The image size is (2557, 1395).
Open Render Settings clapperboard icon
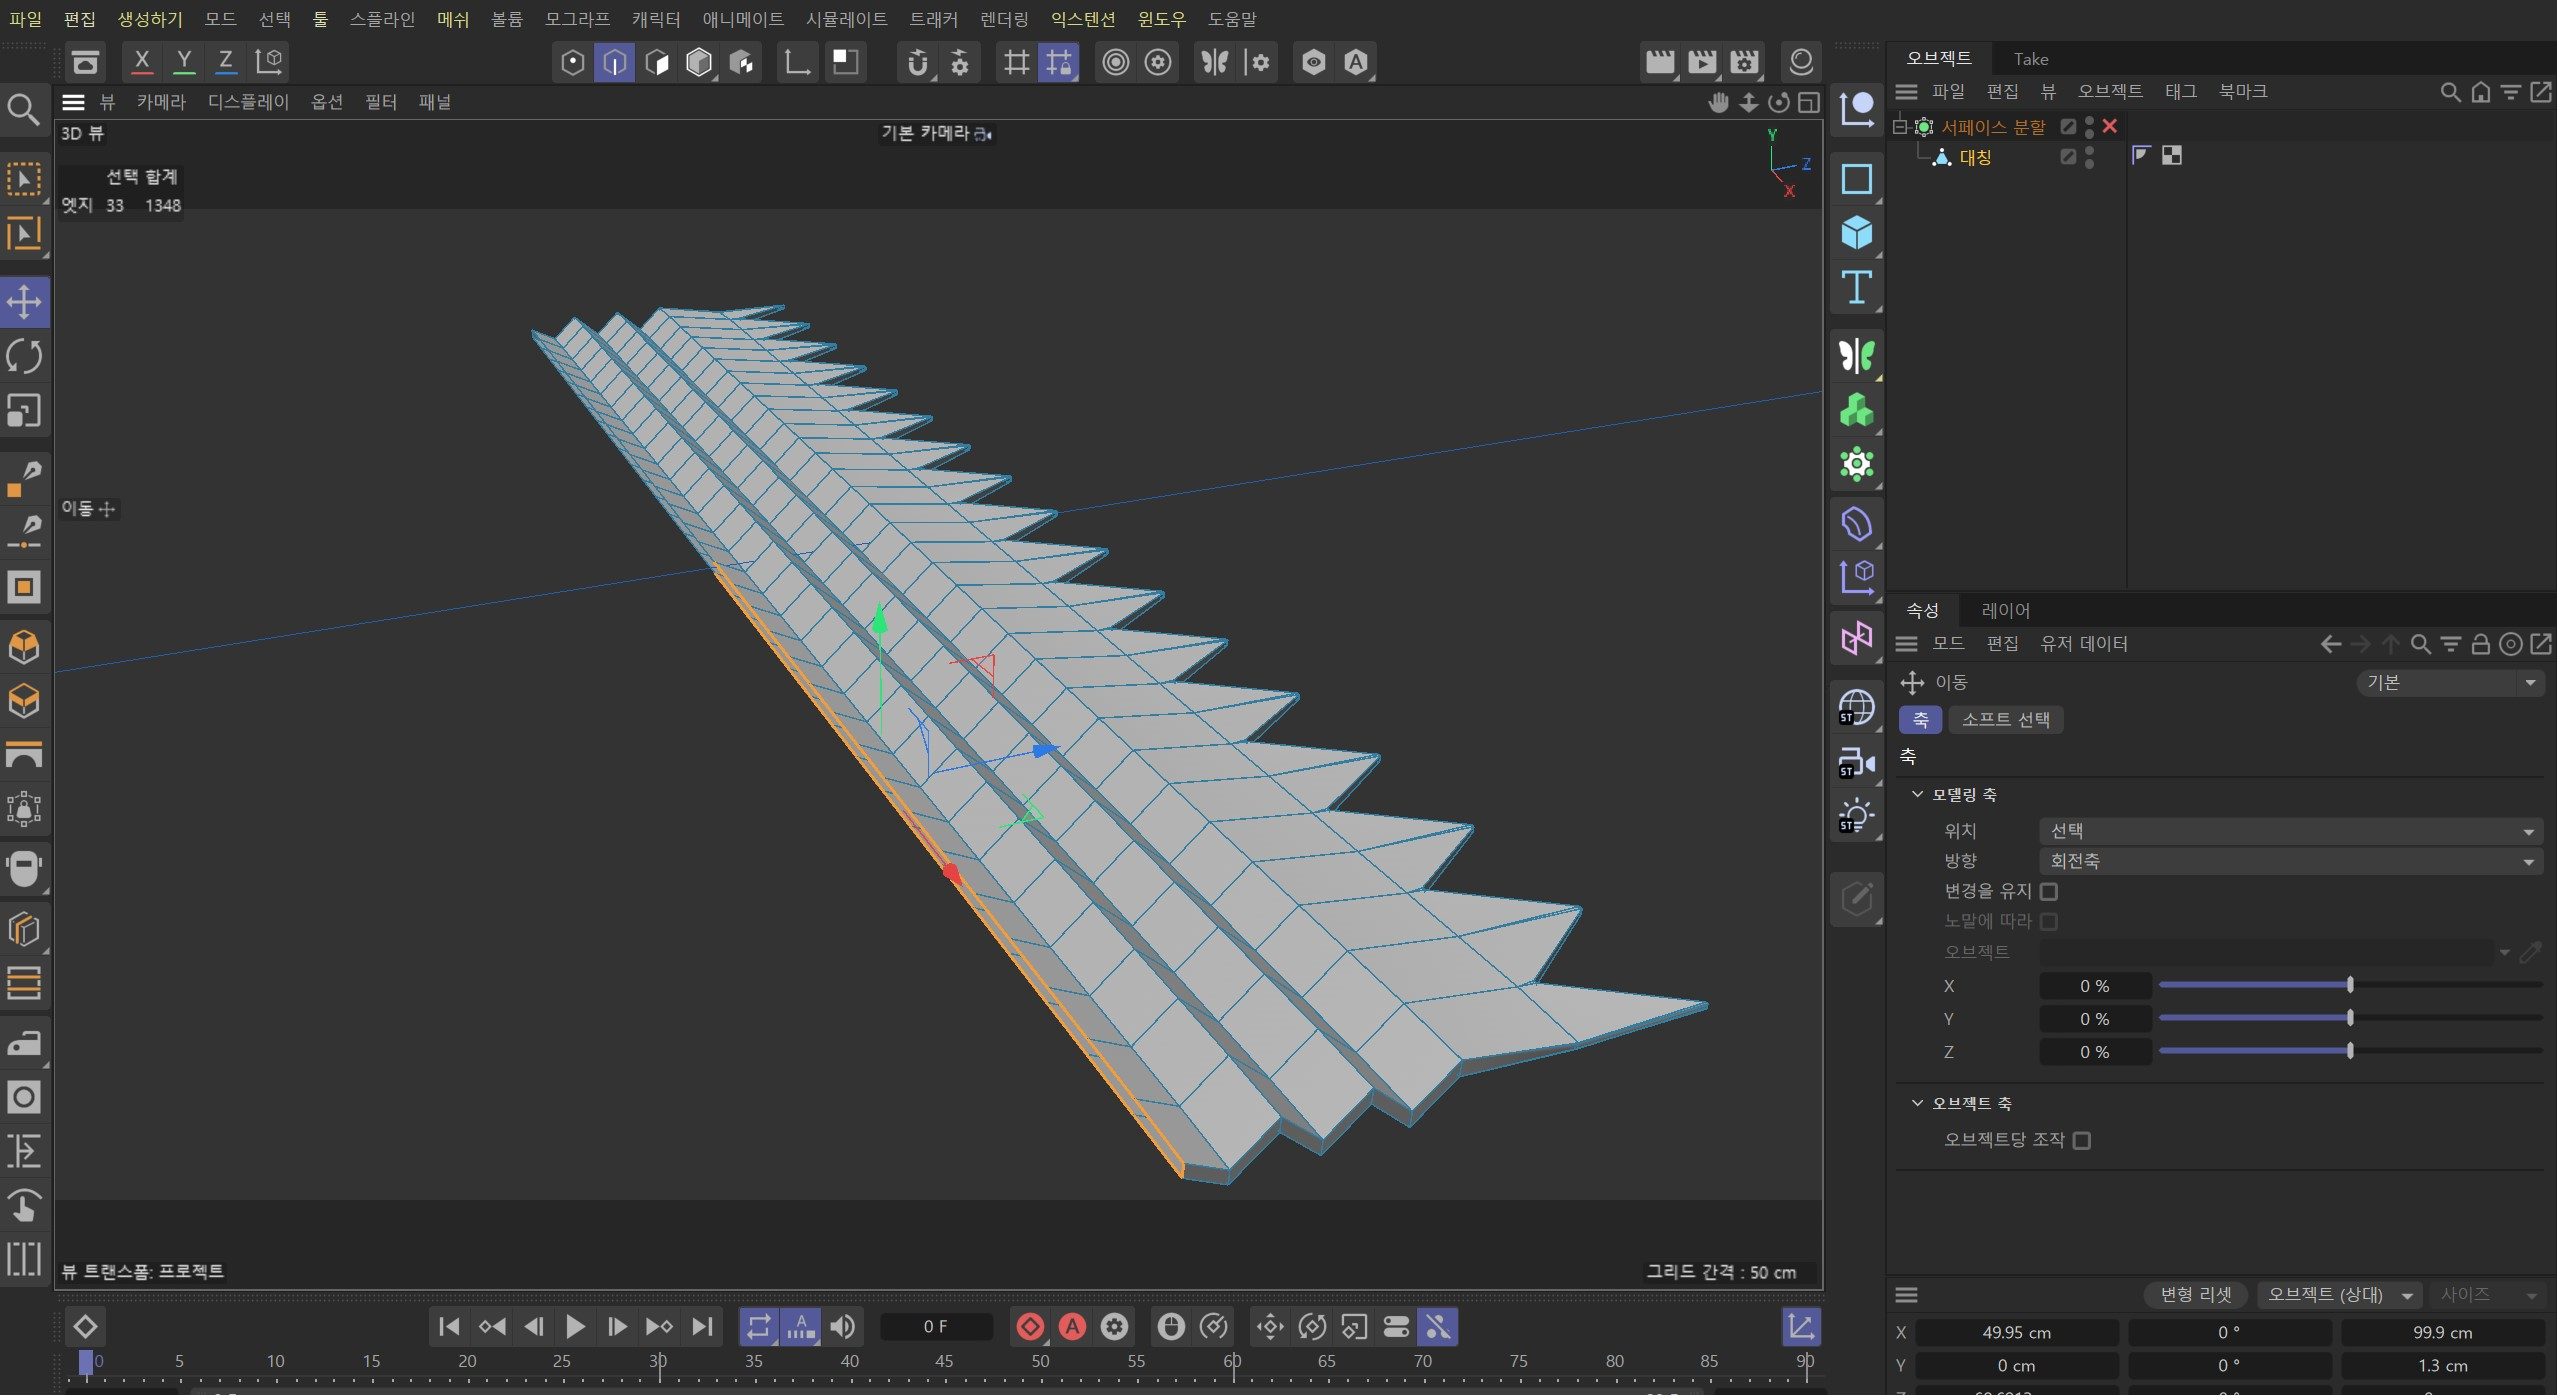point(1744,63)
